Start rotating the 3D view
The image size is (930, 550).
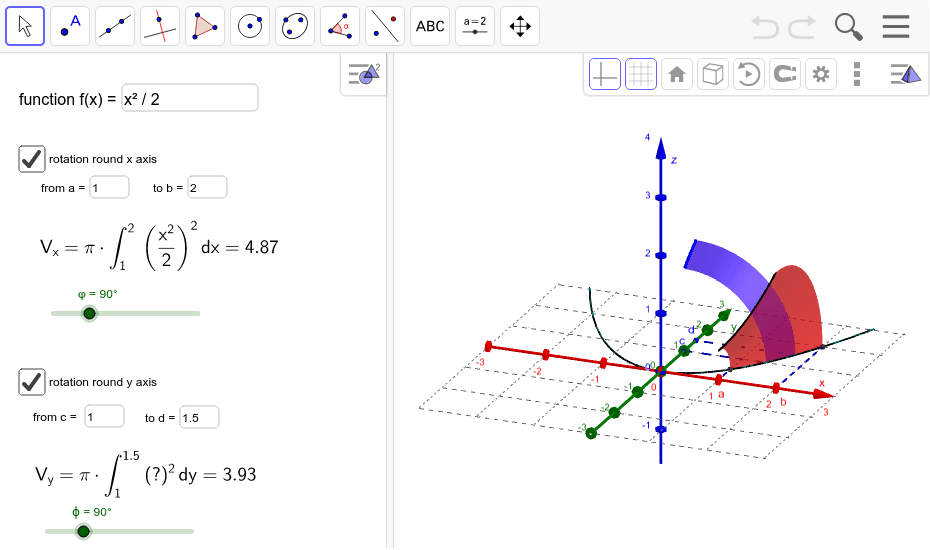(x=749, y=74)
